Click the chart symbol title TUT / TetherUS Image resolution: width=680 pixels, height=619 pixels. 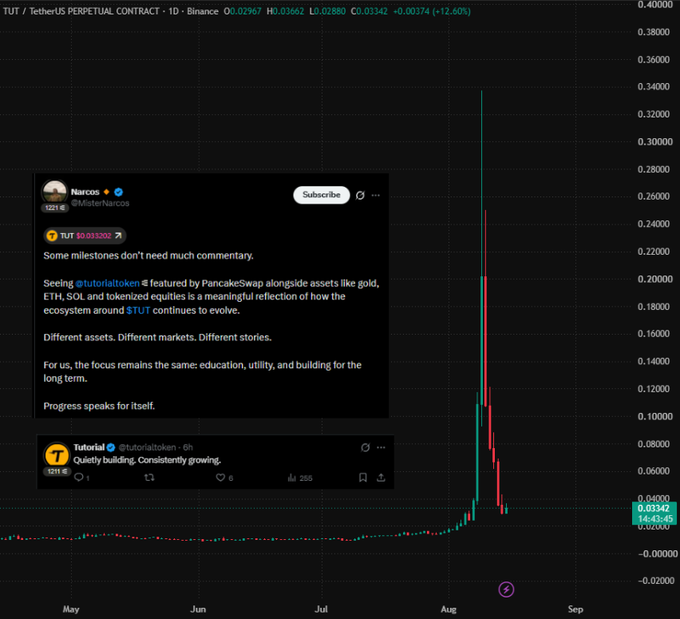click(81, 11)
